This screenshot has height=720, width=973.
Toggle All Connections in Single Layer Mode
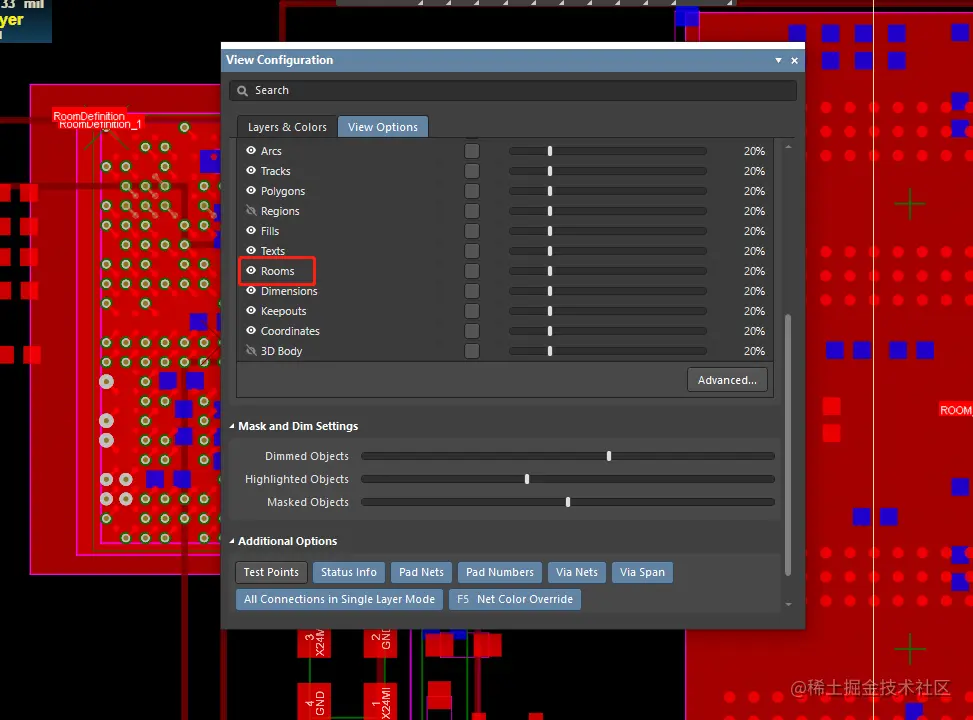click(x=339, y=599)
